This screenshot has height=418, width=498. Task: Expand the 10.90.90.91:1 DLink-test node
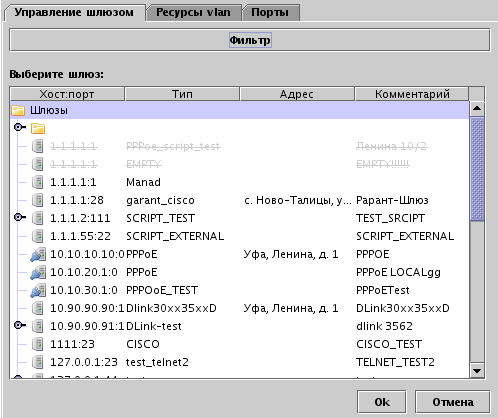[x=19, y=325]
